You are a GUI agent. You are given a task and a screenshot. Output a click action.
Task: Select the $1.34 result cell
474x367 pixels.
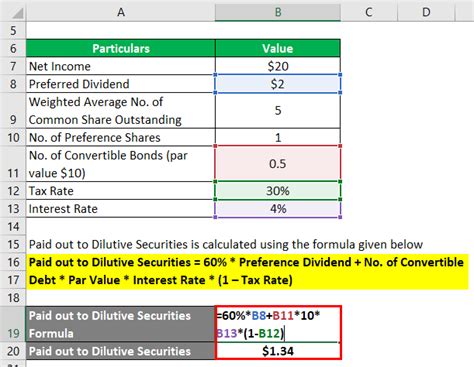click(x=278, y=351)
